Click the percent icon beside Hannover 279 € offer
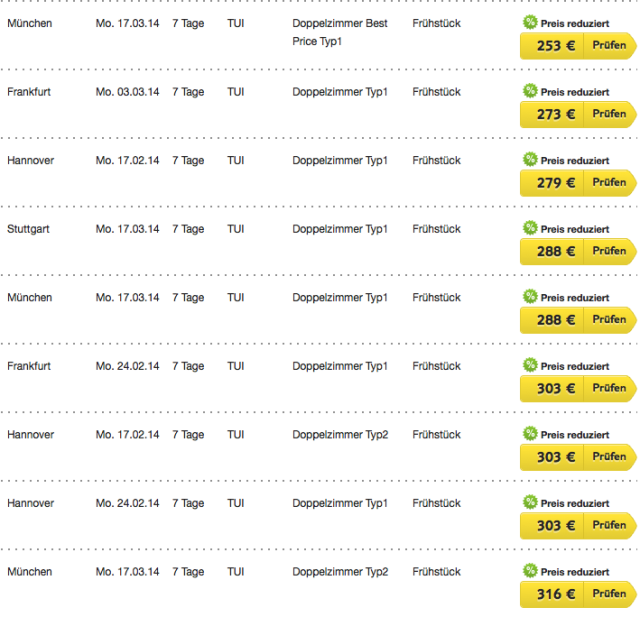The image size is (640, 617). [x=530, y=159]
